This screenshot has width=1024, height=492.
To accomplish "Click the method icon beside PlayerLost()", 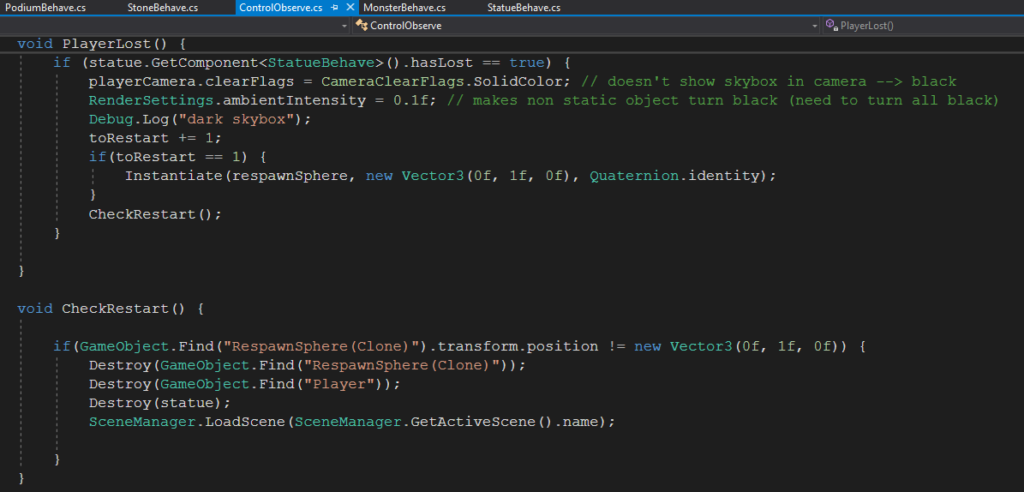I will point(831,25).
